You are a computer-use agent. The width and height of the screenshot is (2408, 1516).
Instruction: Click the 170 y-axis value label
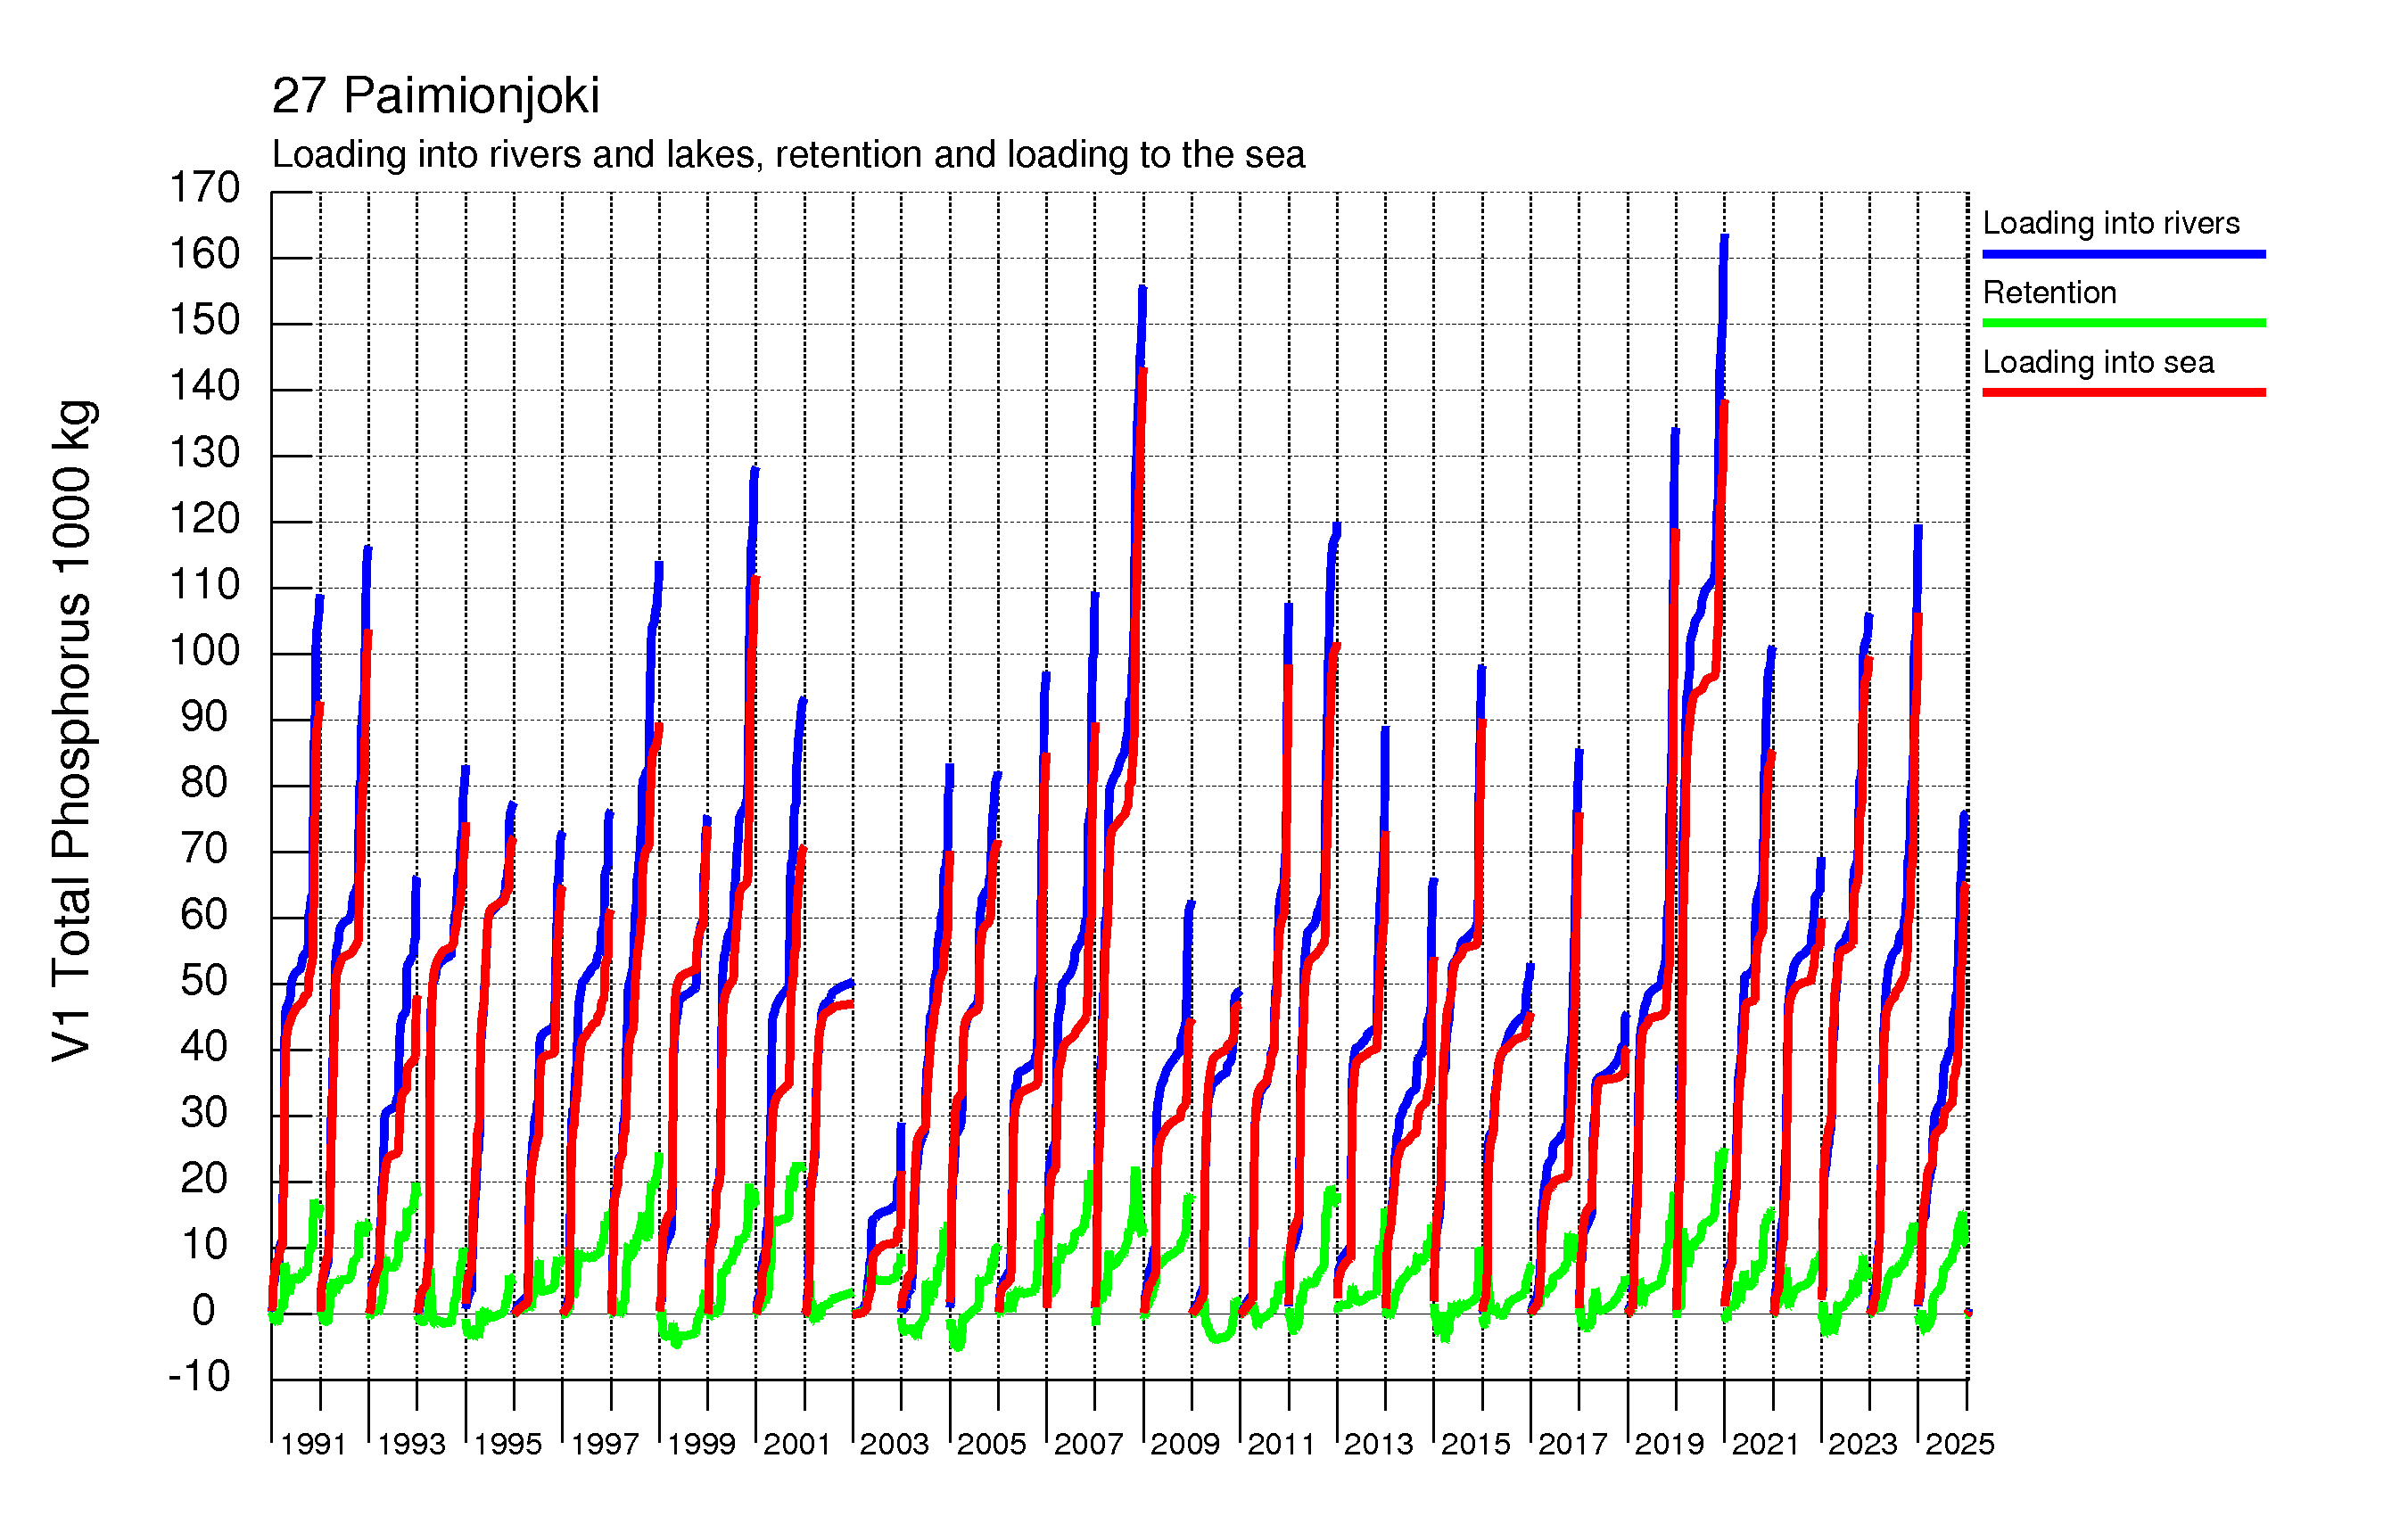(x=204, y=188)
